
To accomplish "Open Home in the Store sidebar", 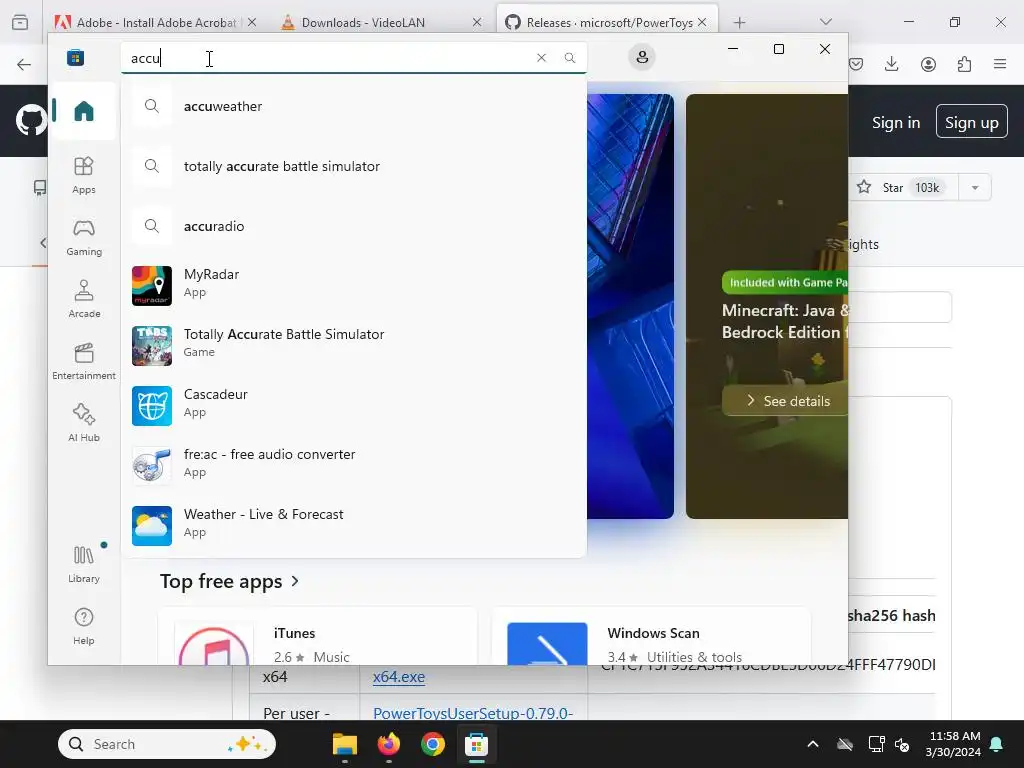I will point(84,111).
